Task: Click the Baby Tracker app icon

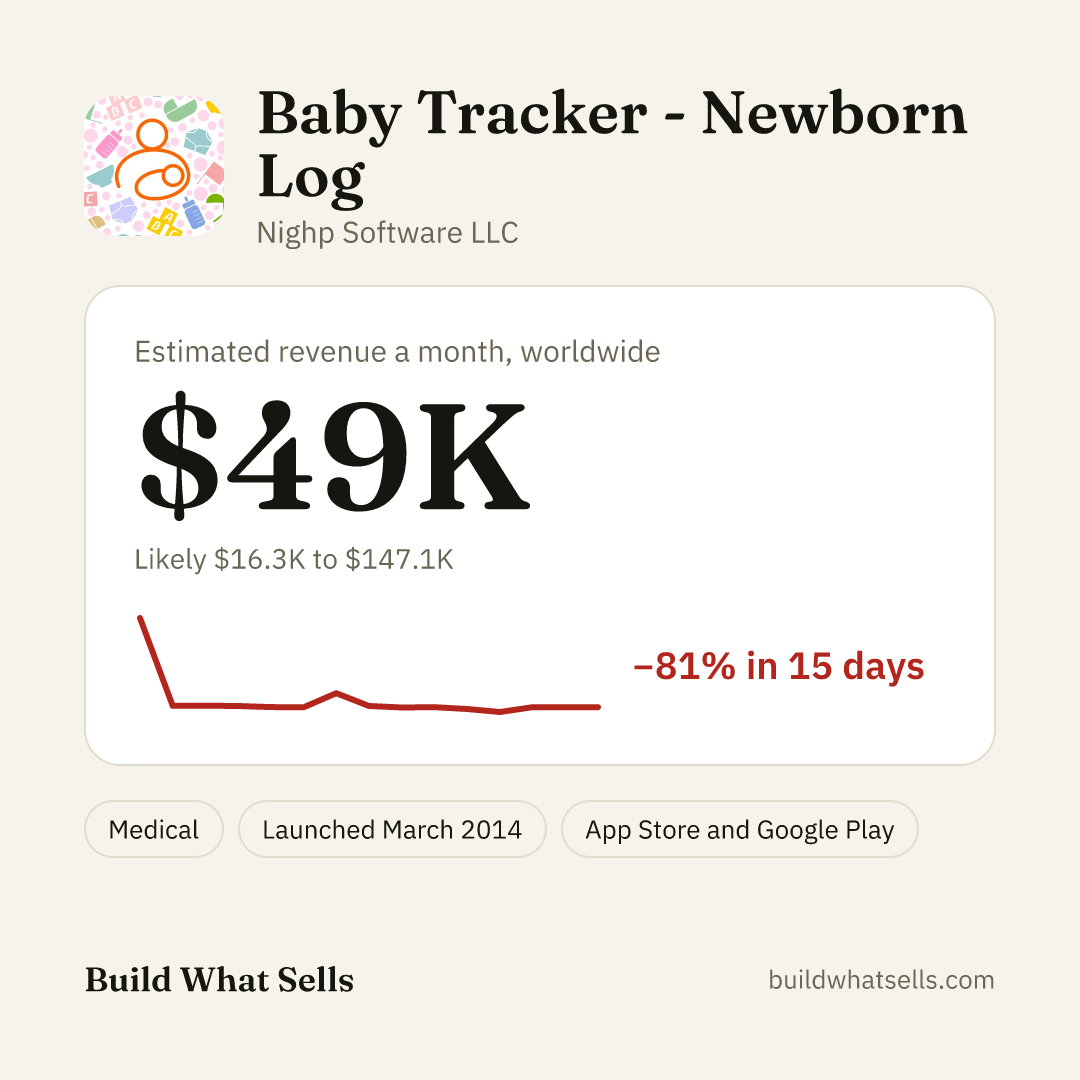Action: (154, 166)
